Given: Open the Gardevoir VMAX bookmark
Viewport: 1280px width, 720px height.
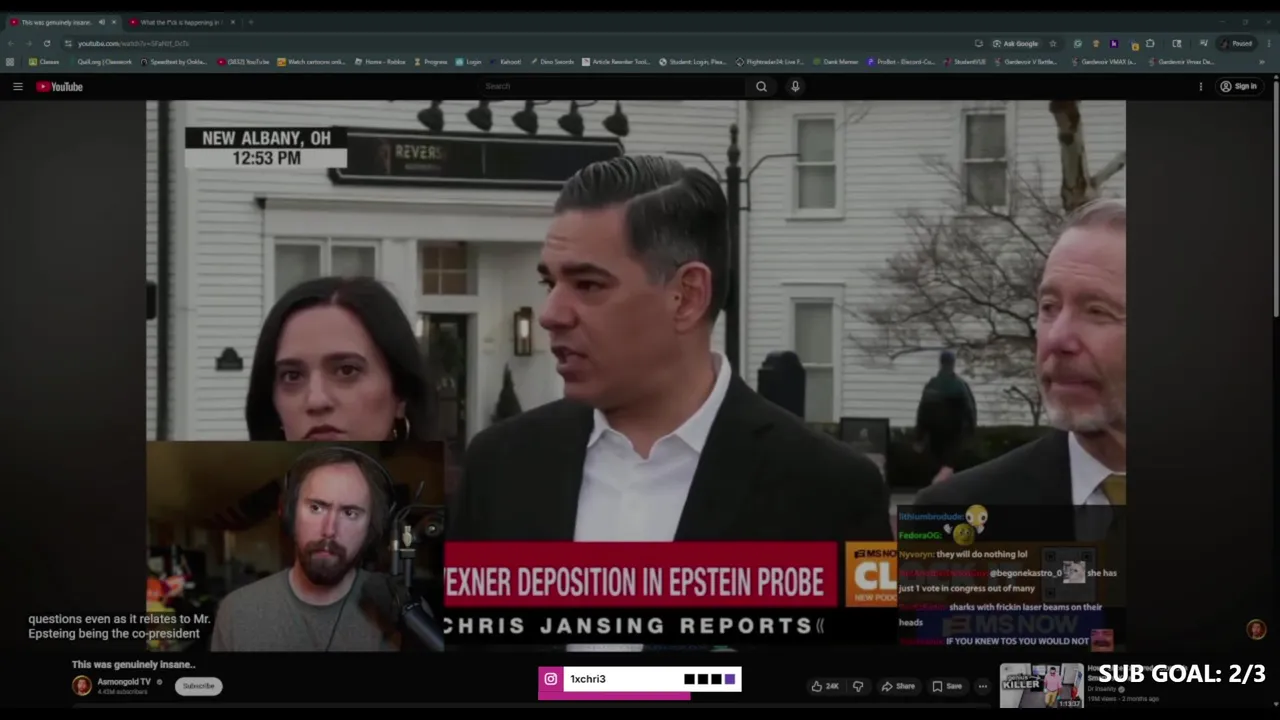Looking at the screenshot, I should coord(1103,62).
